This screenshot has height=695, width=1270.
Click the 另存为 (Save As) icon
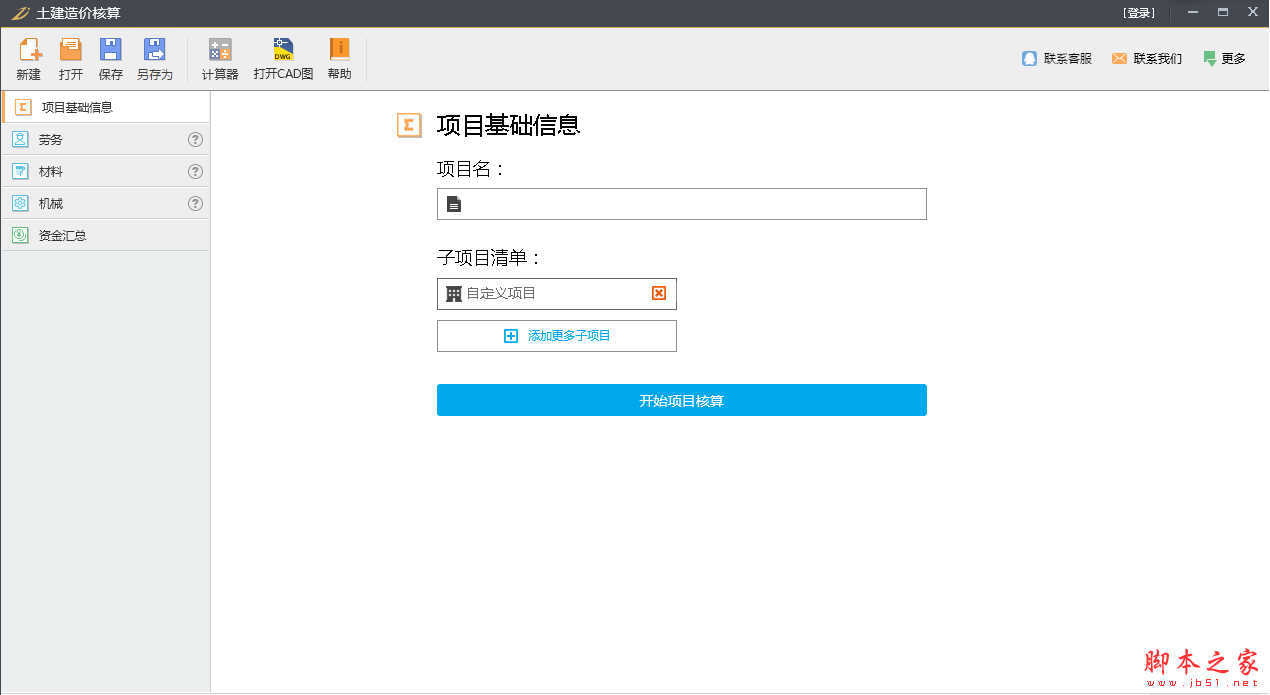tap(154, 51)
